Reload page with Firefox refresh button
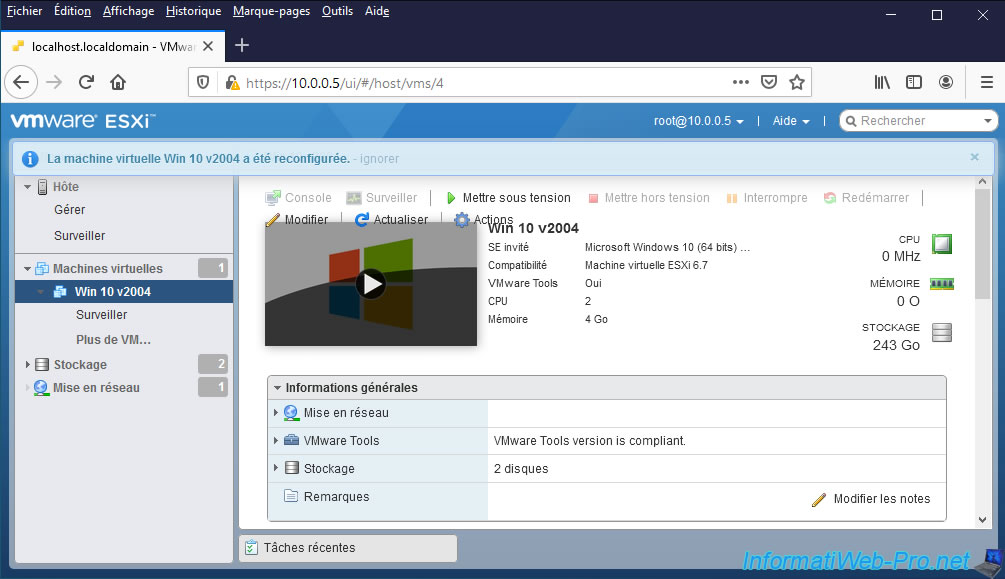The width and height of the screenshot is (1005, 579). 87,82
